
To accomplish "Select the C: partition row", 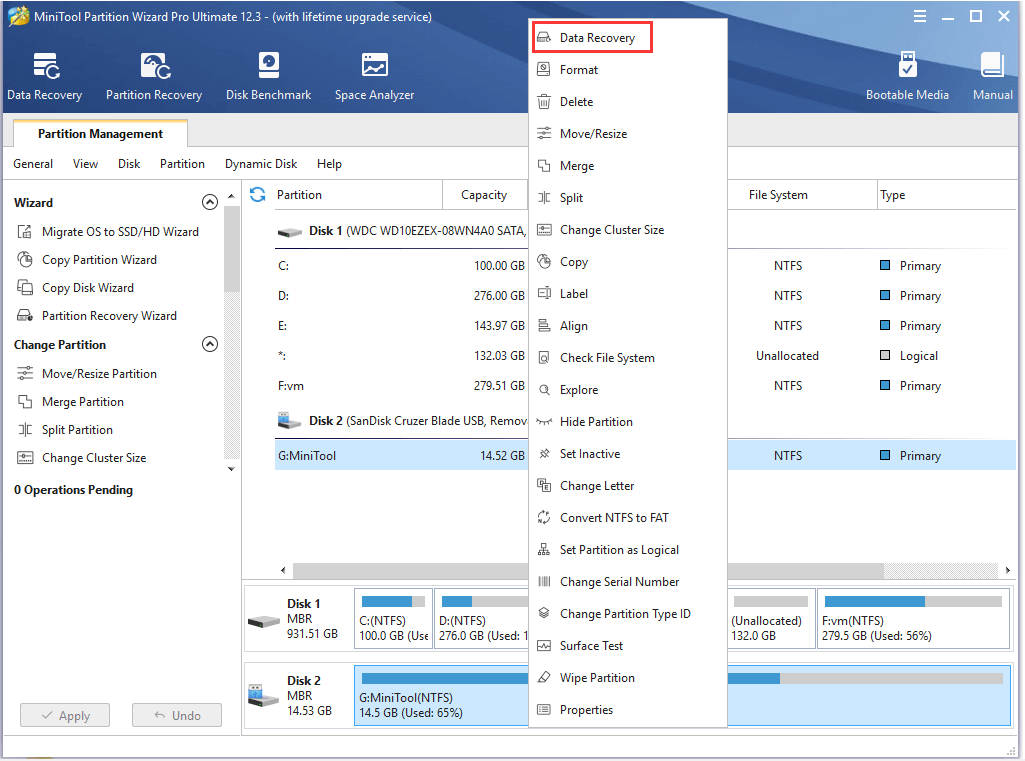I will pos(646,265).
